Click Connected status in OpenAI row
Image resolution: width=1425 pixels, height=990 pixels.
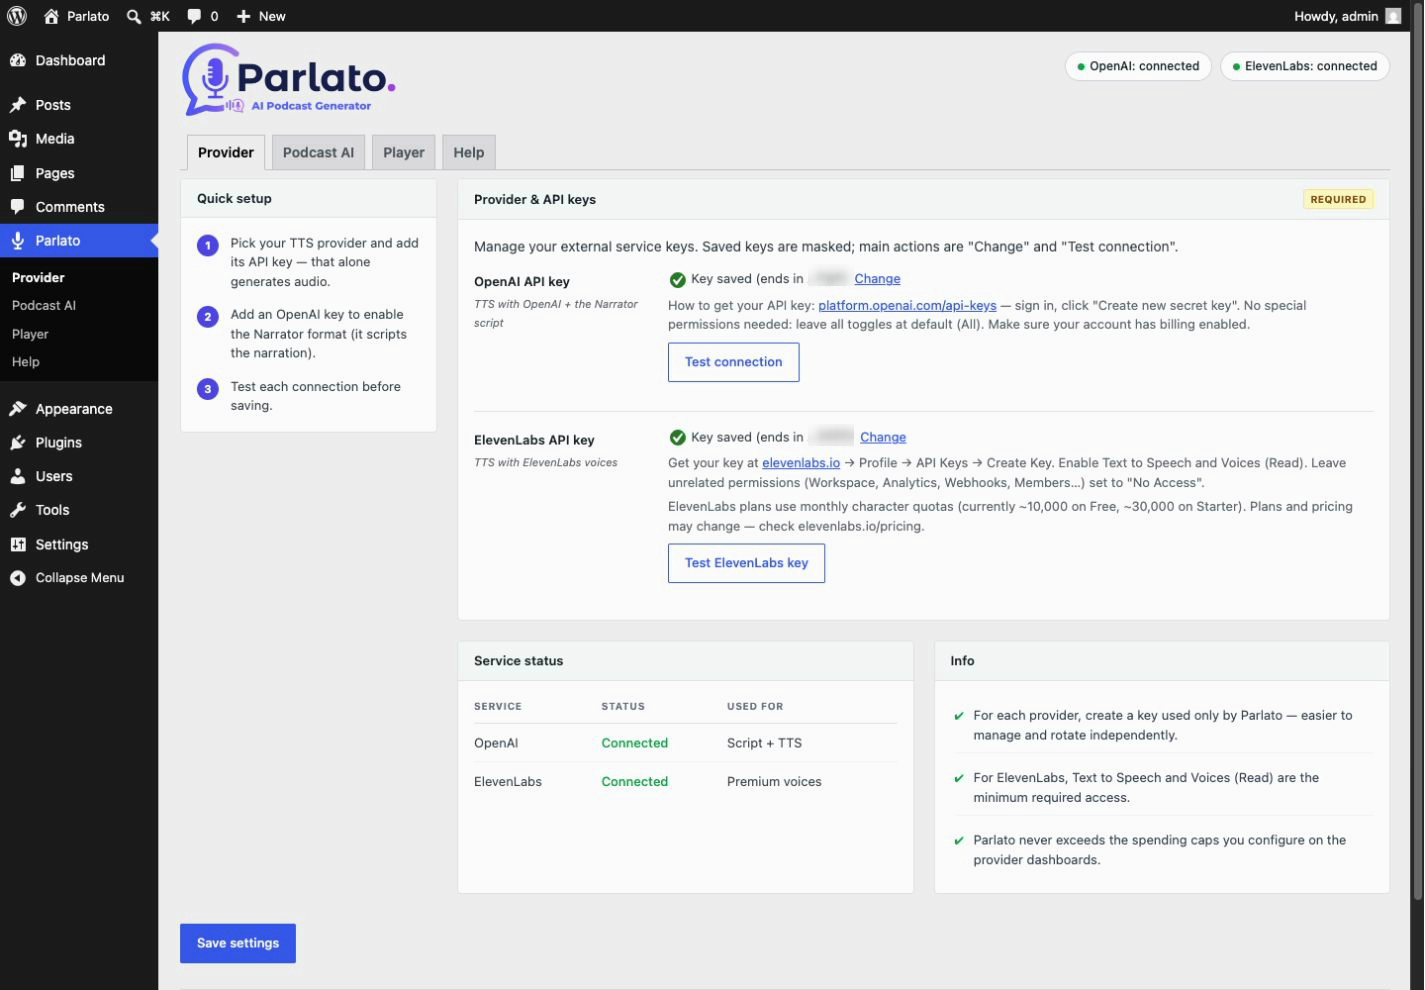(634, 743)
